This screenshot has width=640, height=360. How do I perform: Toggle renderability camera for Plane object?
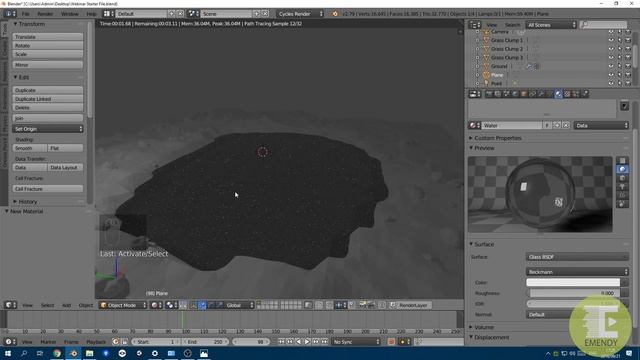pyautogui.click(x=628, y=75)
